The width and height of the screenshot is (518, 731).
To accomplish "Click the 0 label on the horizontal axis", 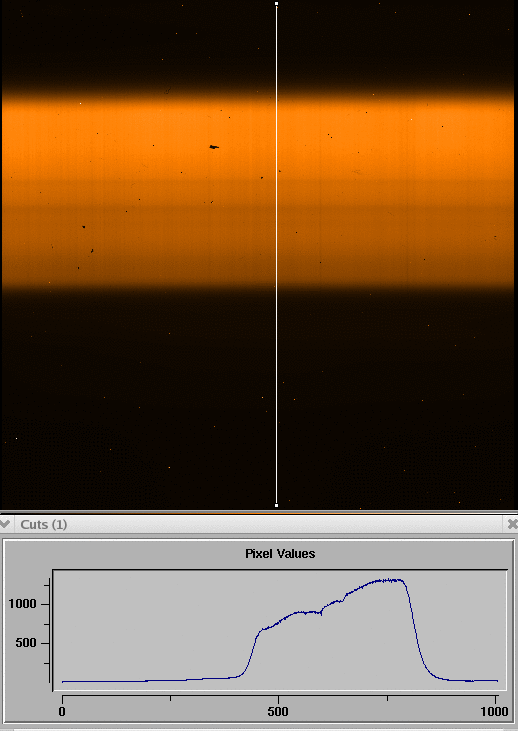I will point(62,711).
